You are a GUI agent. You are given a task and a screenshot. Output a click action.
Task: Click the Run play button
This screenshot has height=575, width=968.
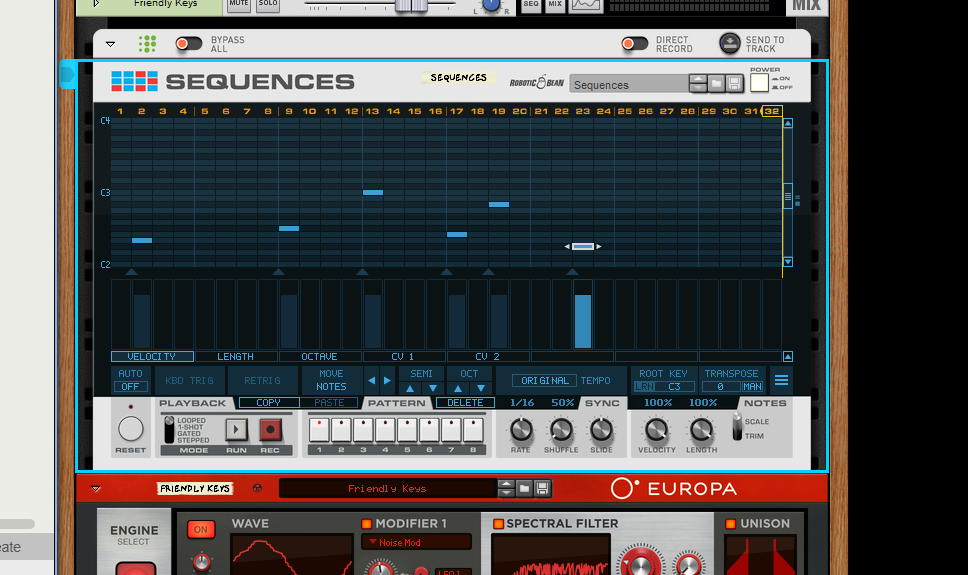click(236, 429)
